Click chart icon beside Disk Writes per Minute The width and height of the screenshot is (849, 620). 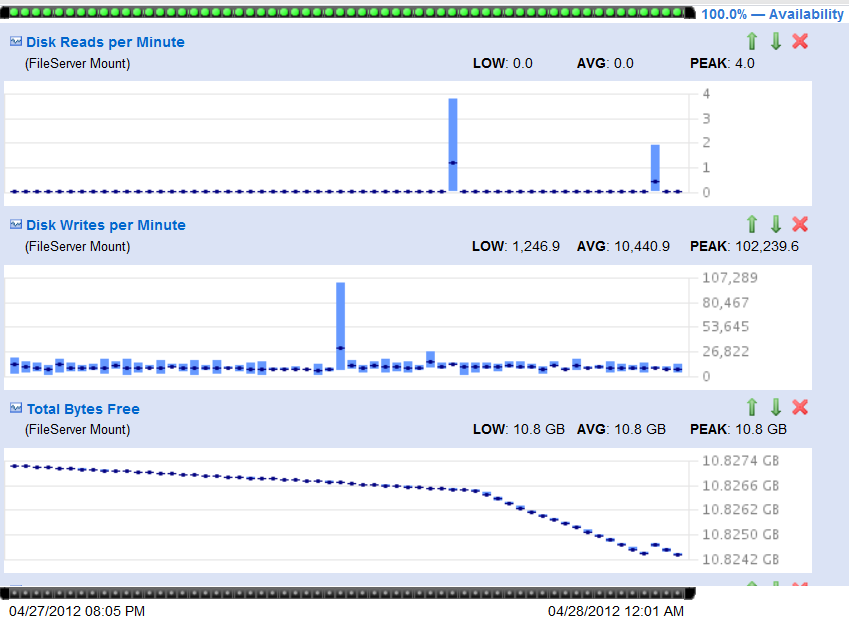16,225
